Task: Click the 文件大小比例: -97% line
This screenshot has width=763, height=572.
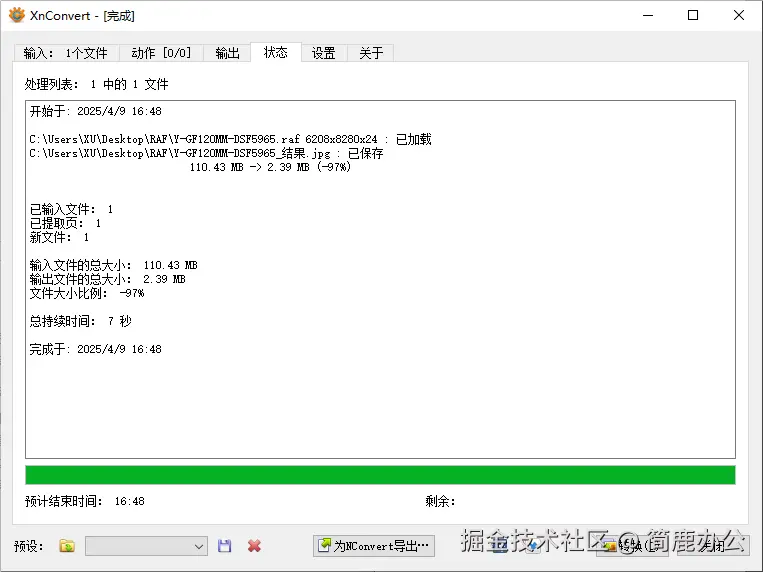Action: pyautogui.click(x=87, y=293)
